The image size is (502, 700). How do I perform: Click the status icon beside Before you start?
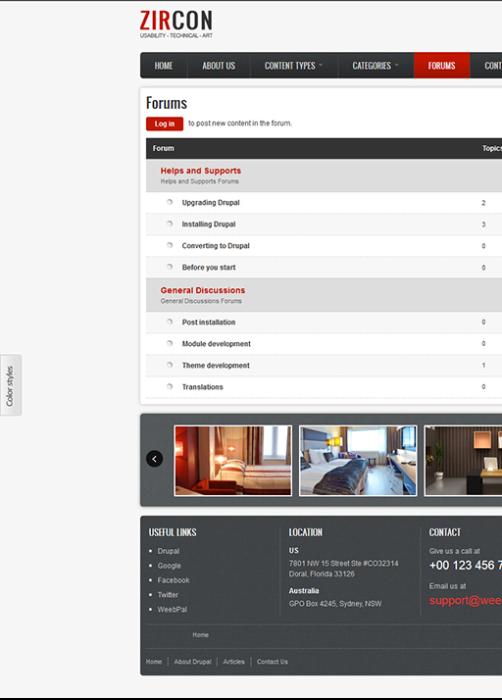170,267
